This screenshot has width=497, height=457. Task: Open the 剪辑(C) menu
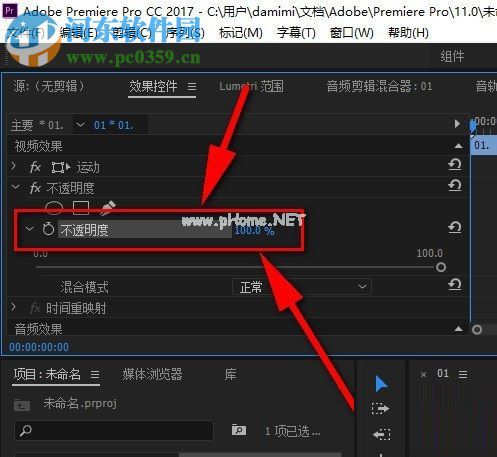click(131, 33)
